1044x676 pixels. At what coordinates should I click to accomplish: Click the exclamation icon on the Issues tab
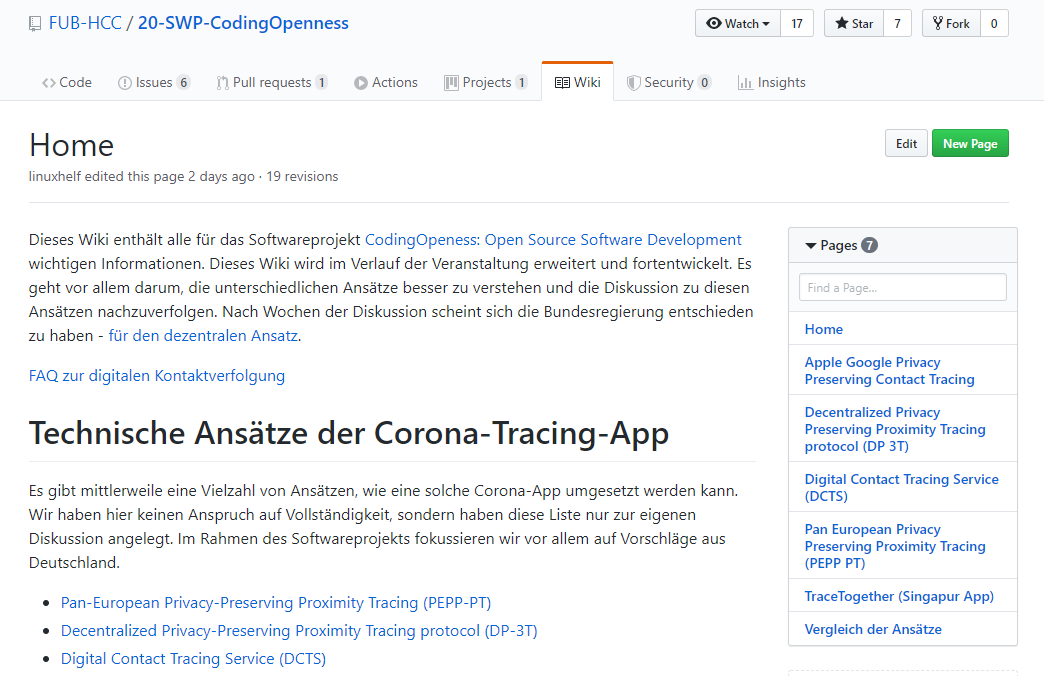coord(123,82)
